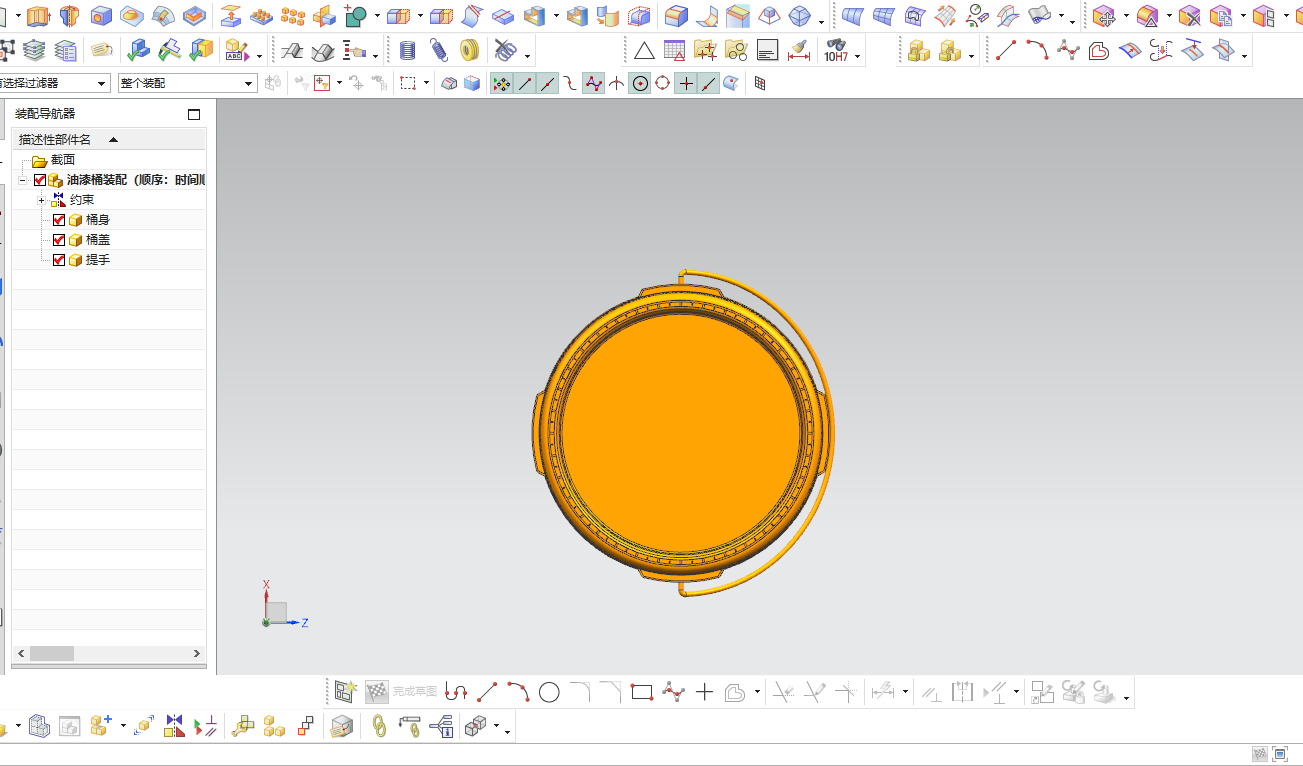Click the triangle icon left of the table icon

[644, 50]
